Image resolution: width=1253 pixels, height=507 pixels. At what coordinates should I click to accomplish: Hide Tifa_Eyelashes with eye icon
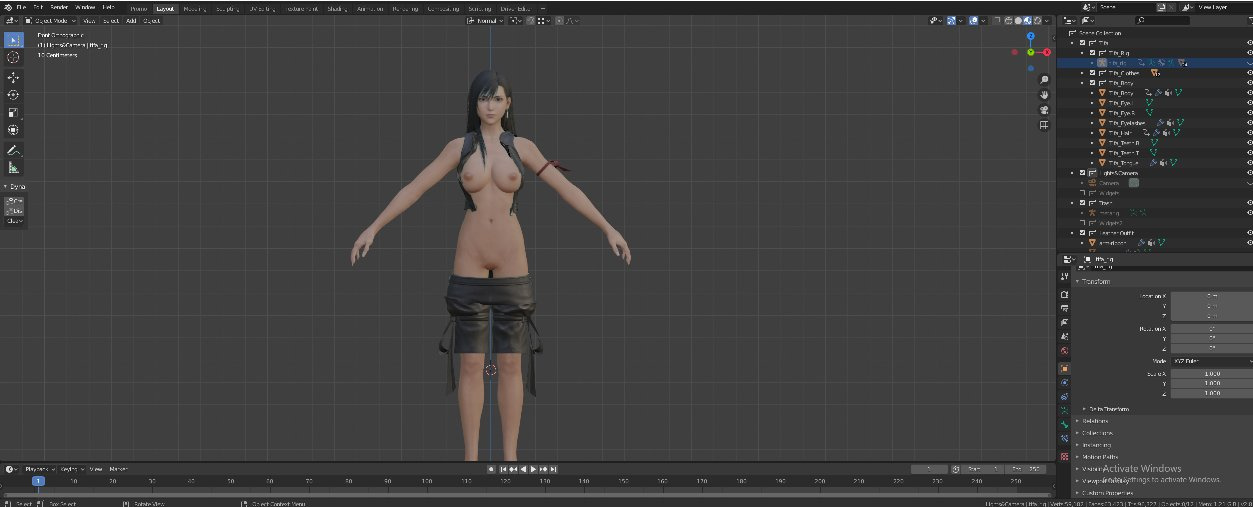pyautogui.click(x=1249, y=122)
